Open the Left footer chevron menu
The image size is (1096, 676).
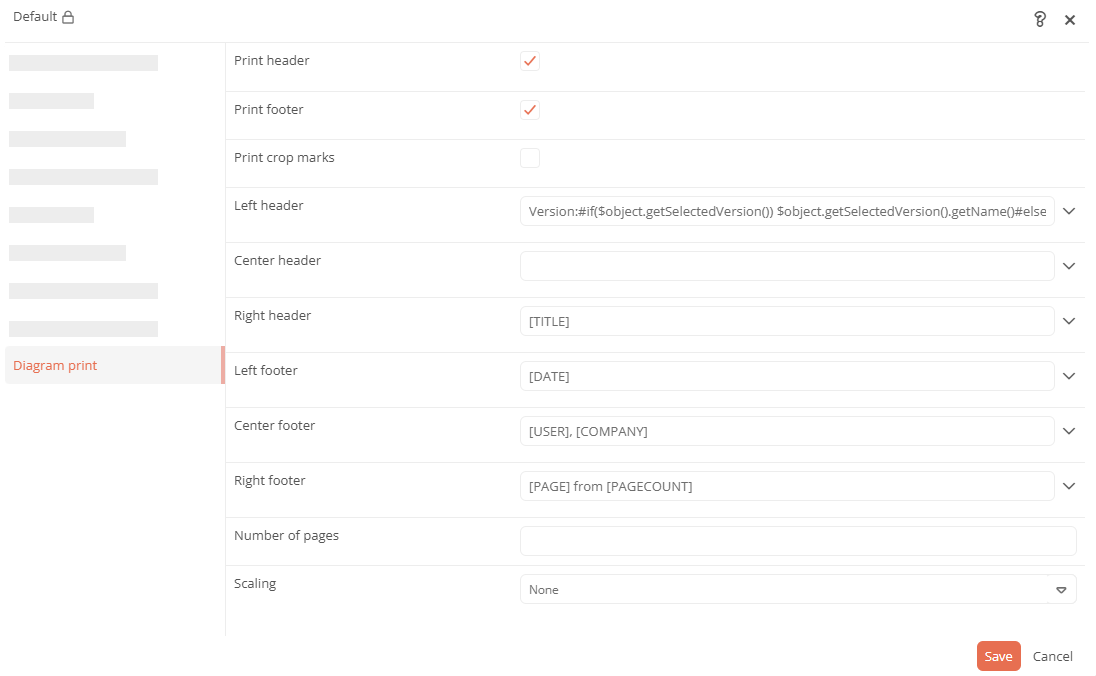[1069, 376]
